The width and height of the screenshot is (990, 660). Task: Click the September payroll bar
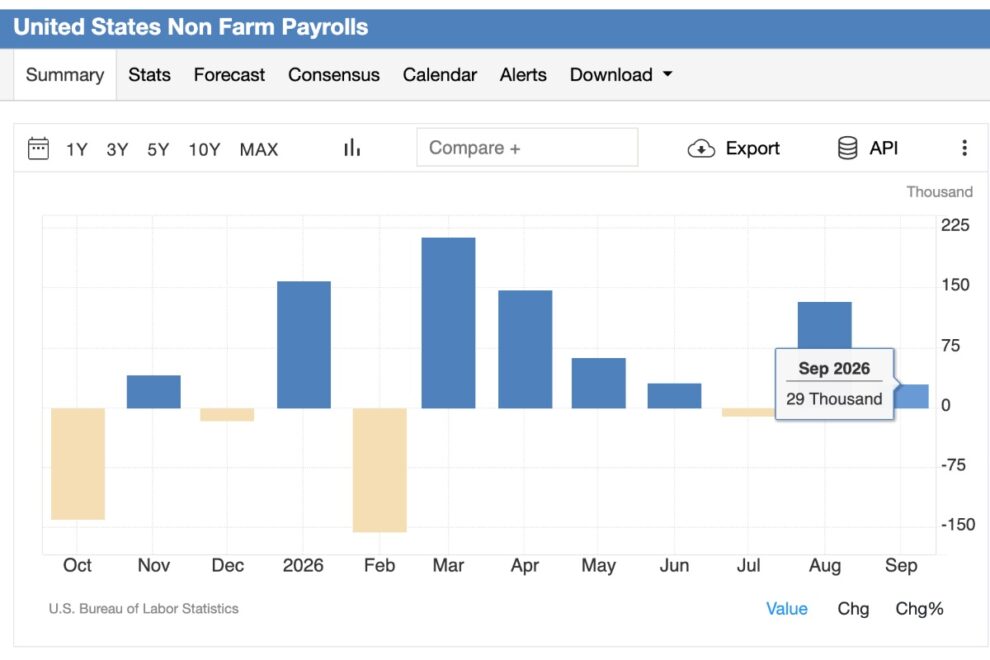coord(912,396)
